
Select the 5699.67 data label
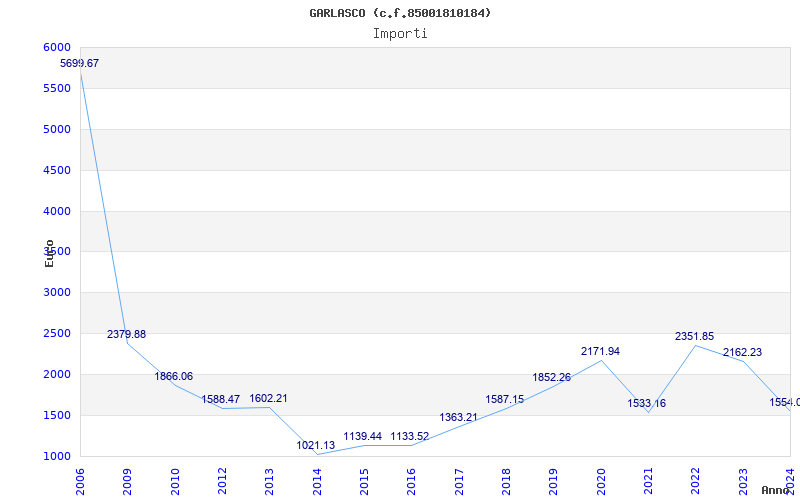[x=80, y=64]
